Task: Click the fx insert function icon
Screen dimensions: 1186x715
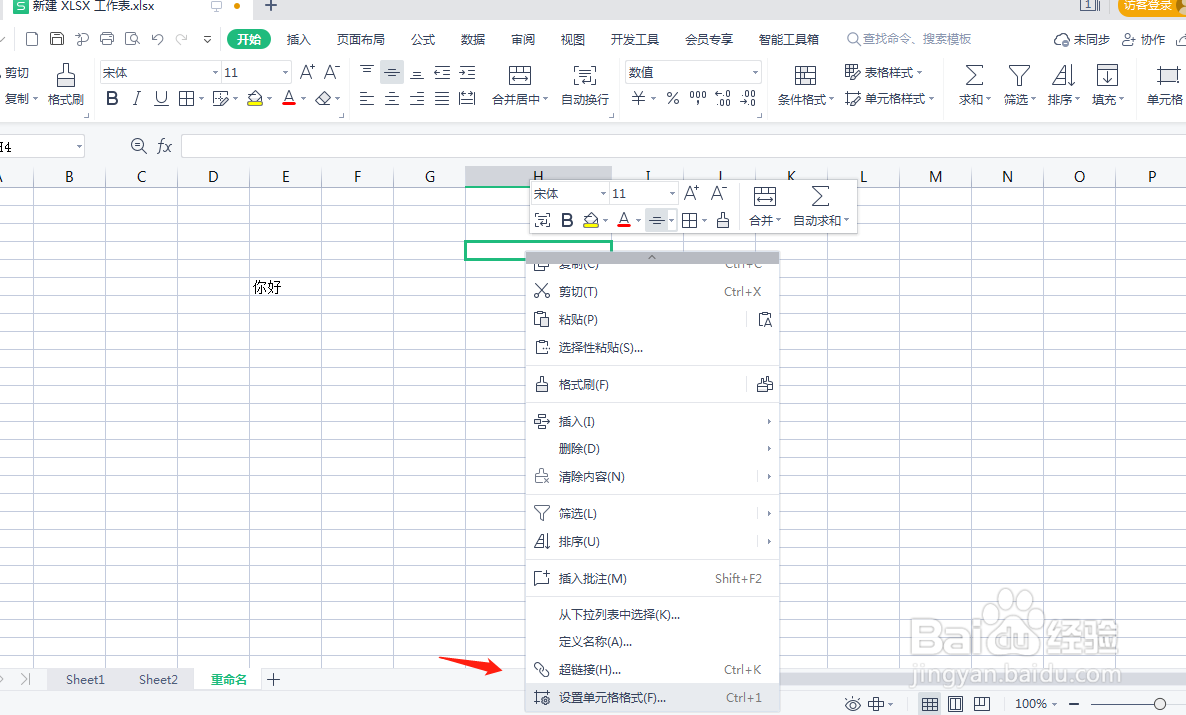Action: [x=162, y=145]
